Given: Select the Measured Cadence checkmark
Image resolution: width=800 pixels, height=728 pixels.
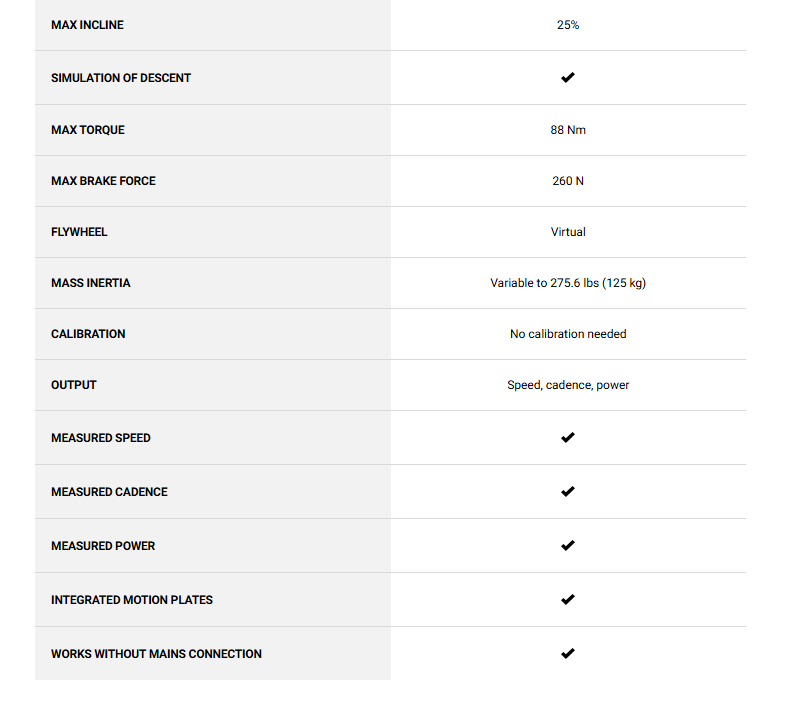Looking at the screenshot, I should (x=568, y=492).
